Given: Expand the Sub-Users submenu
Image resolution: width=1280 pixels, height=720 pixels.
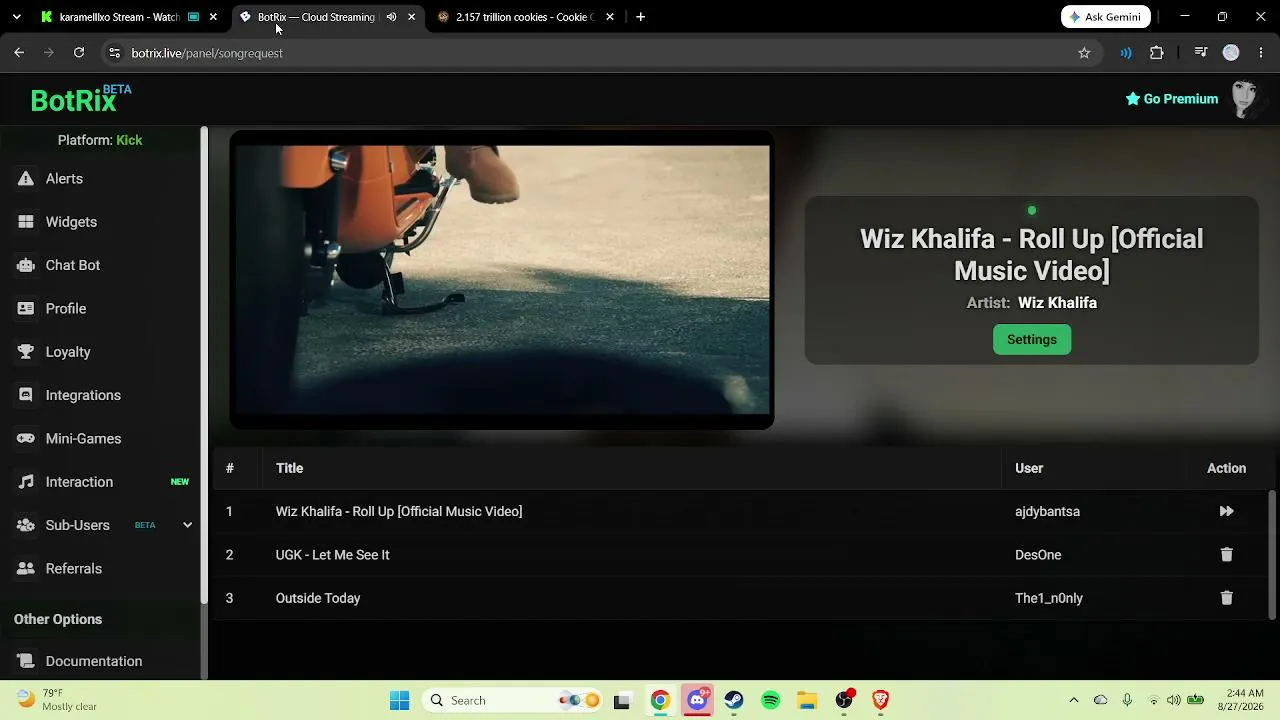Looking at the screenshot, I should (187, 525).
